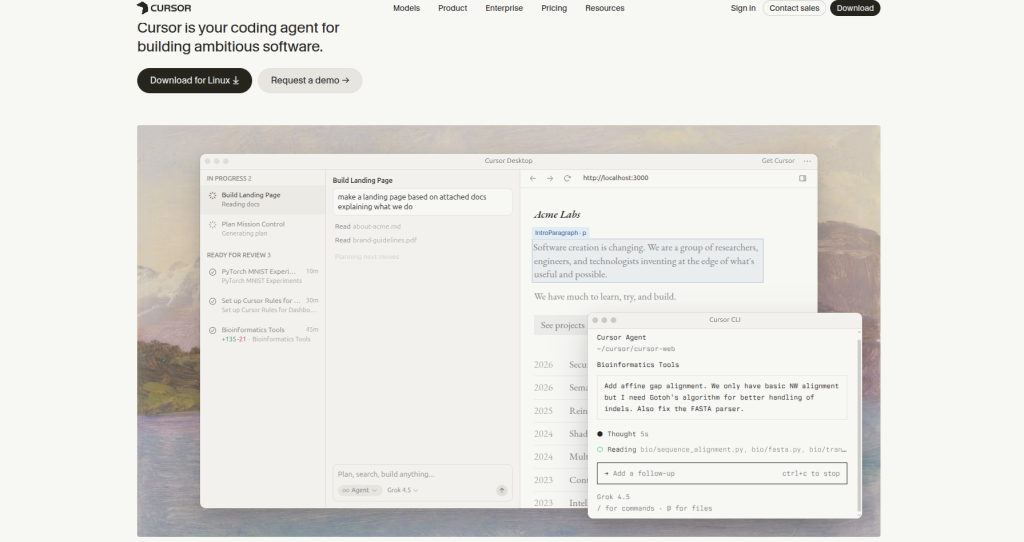Screen dimensions: 1024x542
Task: Click the highlighted Software creation paragraph
Action: pyautogui.click(x=647, y=261)
